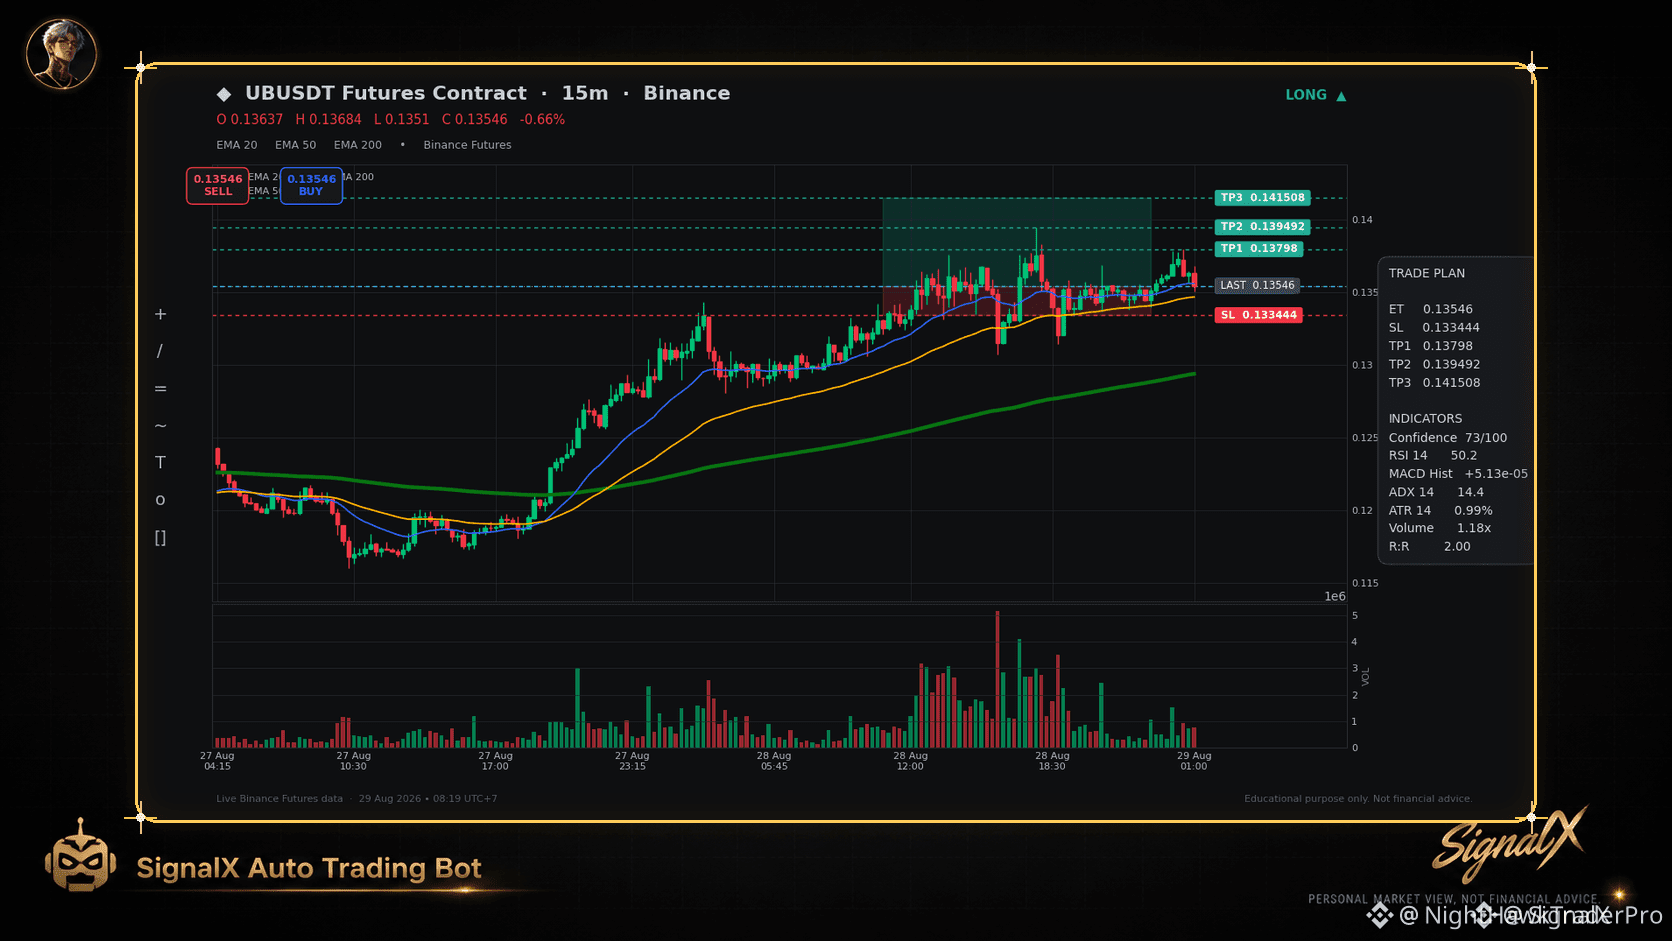Viewport: 1672px width, 941px height.
Task: Click the VOL axis label
Action: pos(1366,677)
